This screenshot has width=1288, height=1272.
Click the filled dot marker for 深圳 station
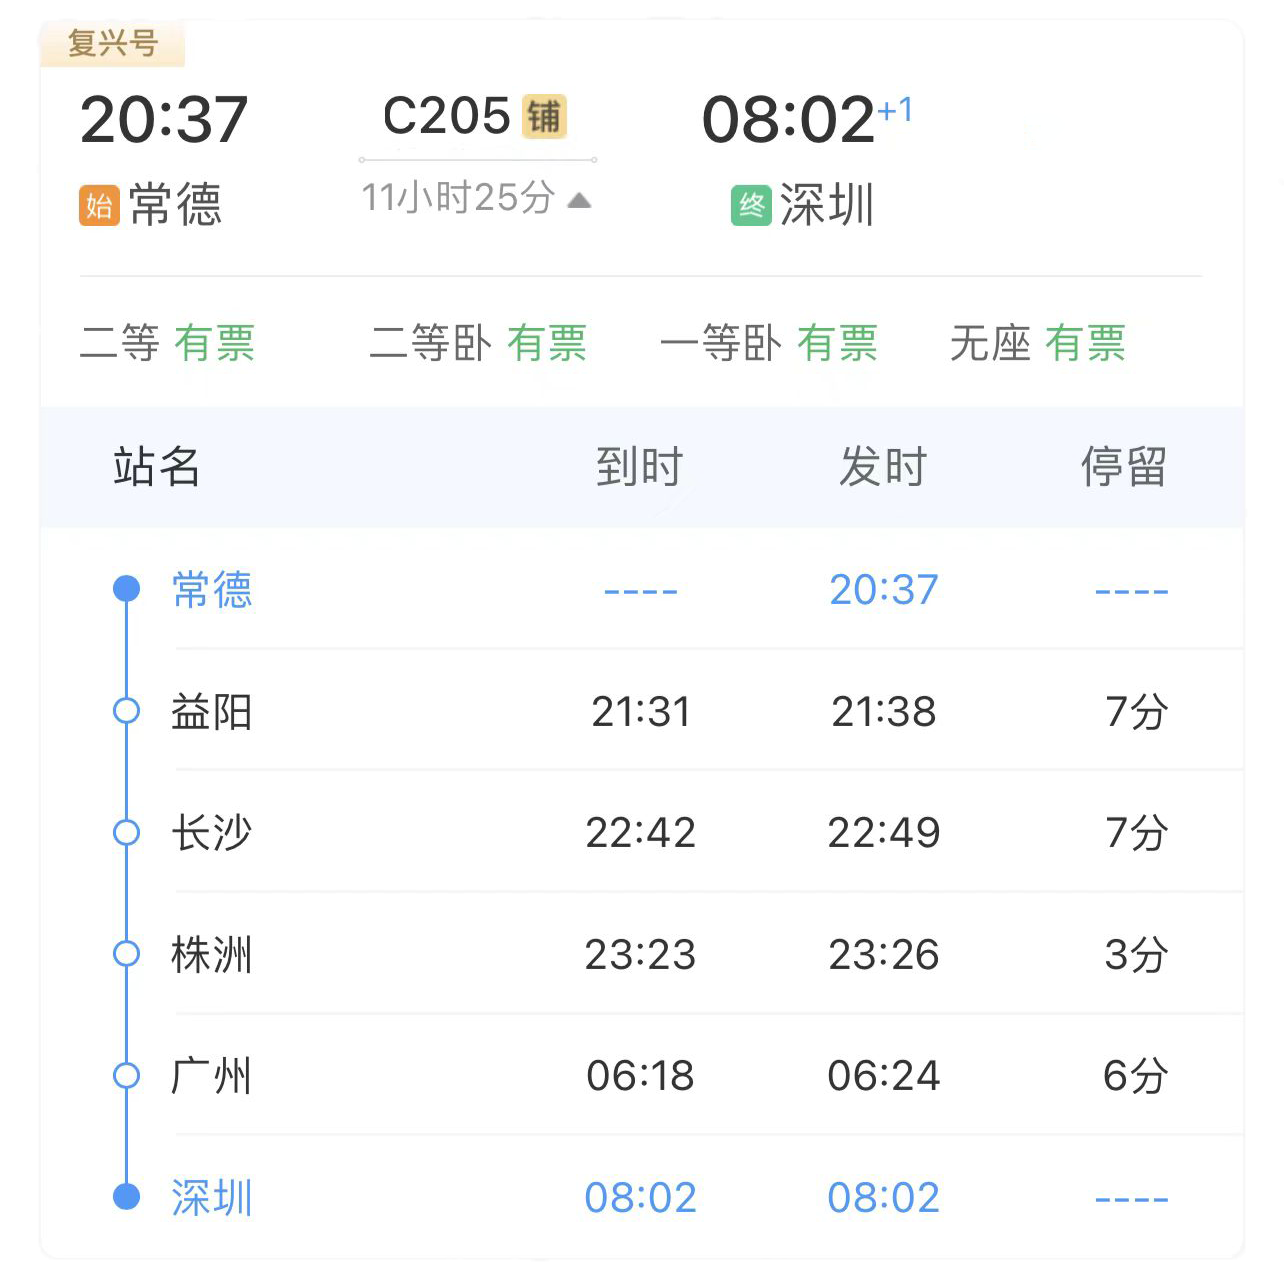pos(127,1196)
